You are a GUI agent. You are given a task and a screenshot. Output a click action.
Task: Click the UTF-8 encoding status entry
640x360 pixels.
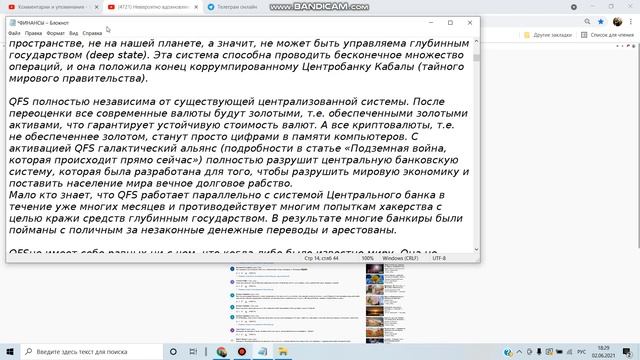click(x=439, y=258)
